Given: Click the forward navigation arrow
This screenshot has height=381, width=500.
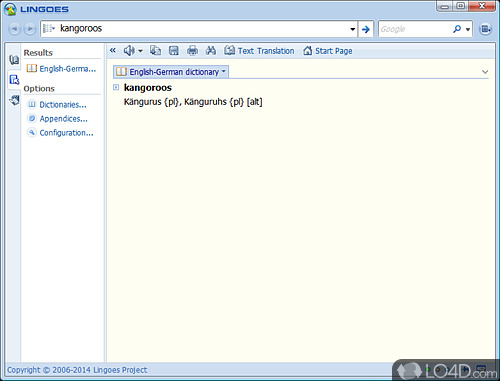Looking at the screenshot, I should (x=30, y=29).
